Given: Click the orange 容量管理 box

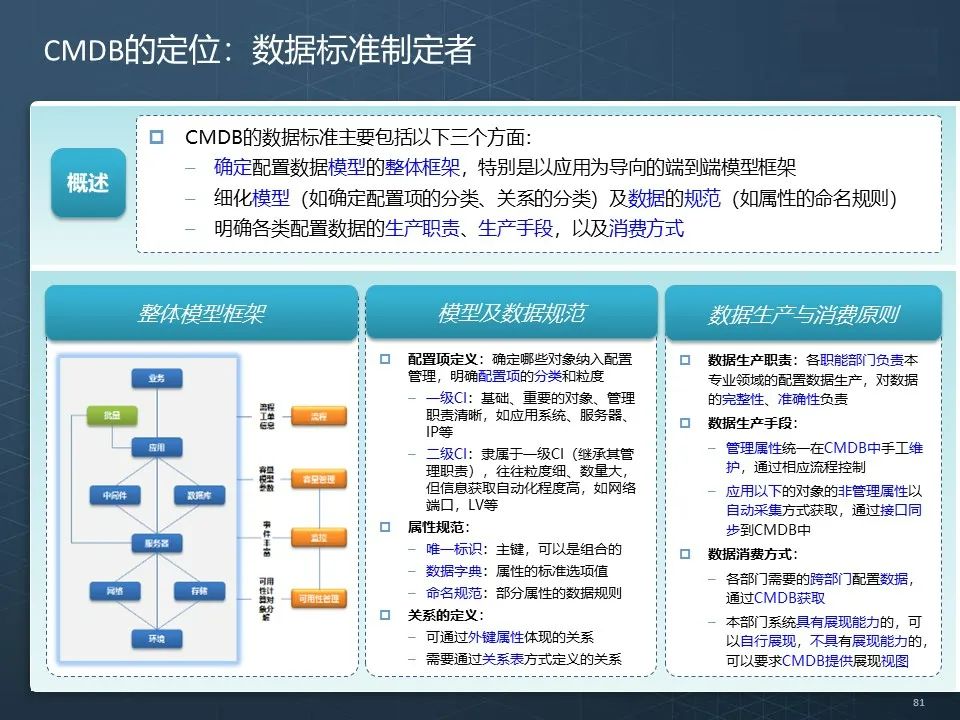Looking at the screenshot, I should (318, 479).
